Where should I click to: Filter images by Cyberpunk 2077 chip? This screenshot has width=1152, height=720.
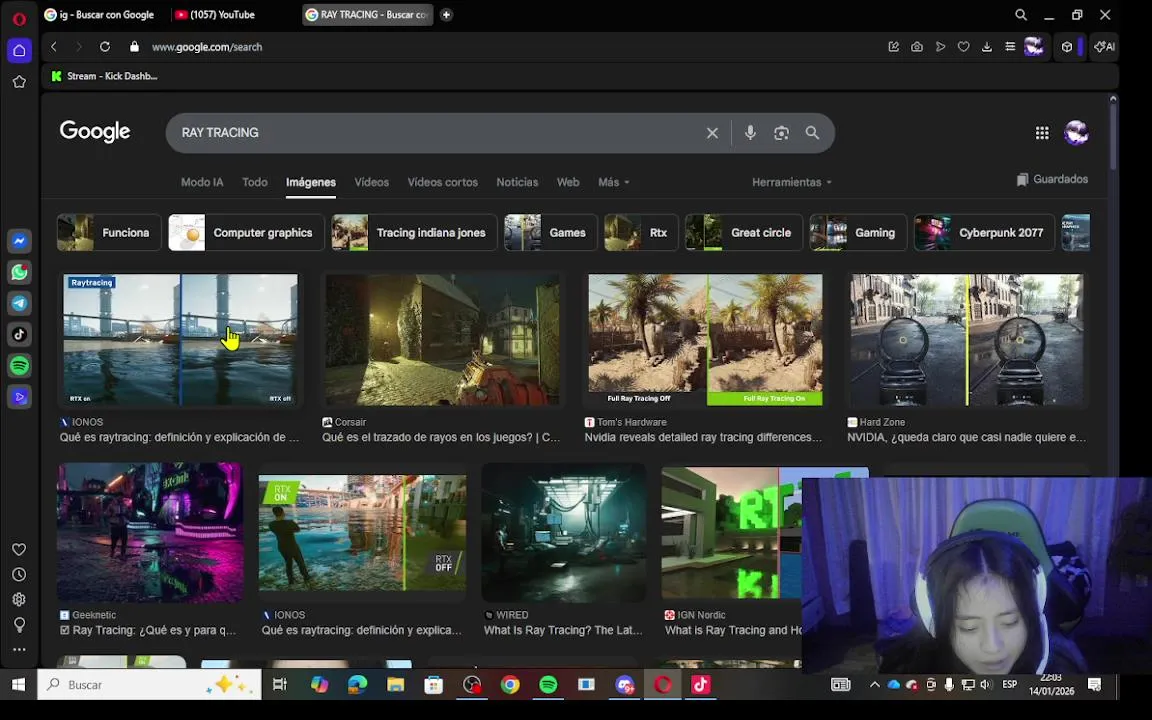click(x=984, y=232)
